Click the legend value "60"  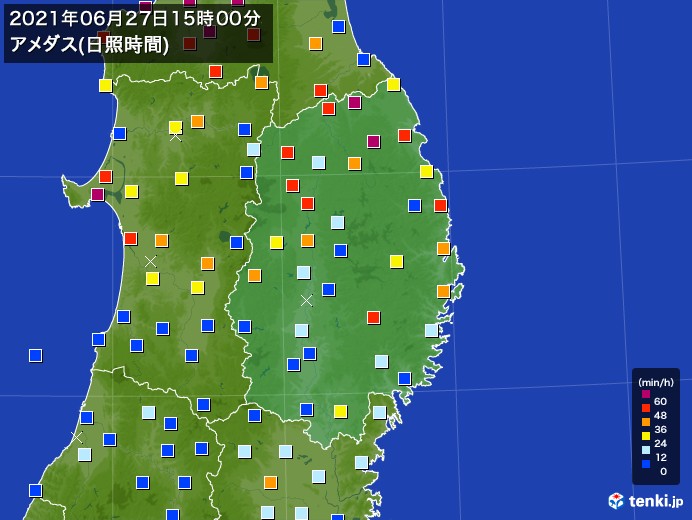tap(660, 401)
